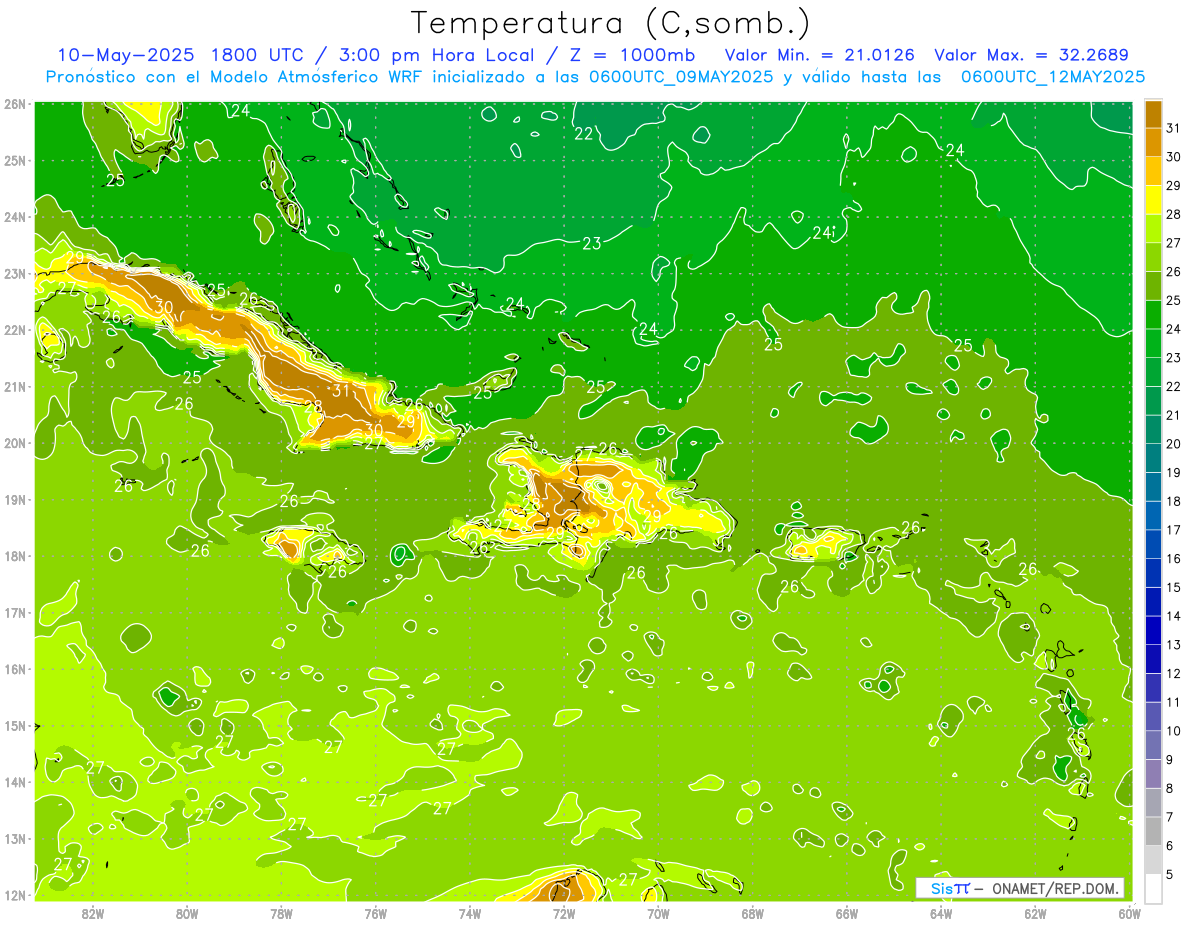Image resolution: width=1200 pixels, height=927 pixels.
Task: Click the latitude axis label "19N"
Action: pyautogui.click(x=15, y=499)
